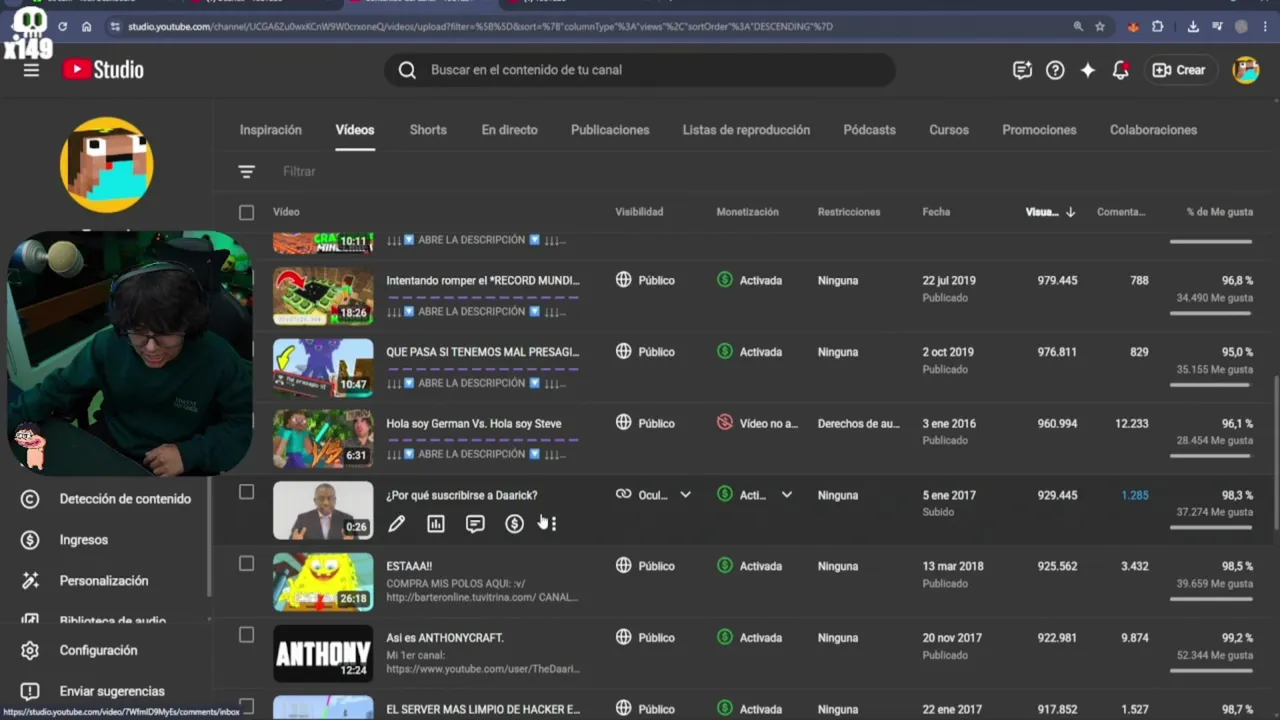Screen dimensions: 1280x720
Task: Open monetization dollar icon for Daarick video
Action: point(514,523)
